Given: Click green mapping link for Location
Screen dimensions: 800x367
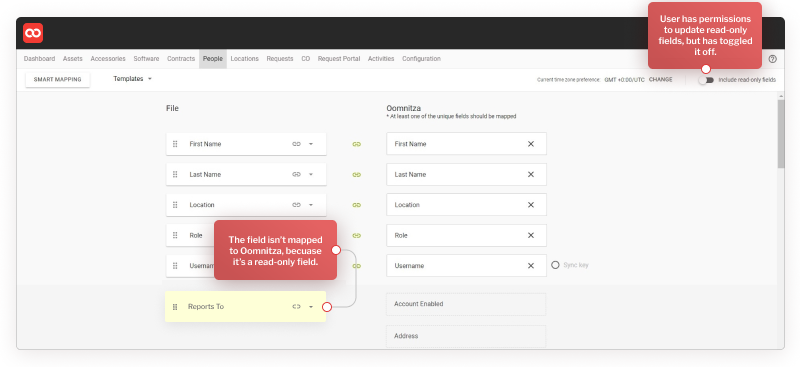Looking at the screenshot, I should 357,205.
